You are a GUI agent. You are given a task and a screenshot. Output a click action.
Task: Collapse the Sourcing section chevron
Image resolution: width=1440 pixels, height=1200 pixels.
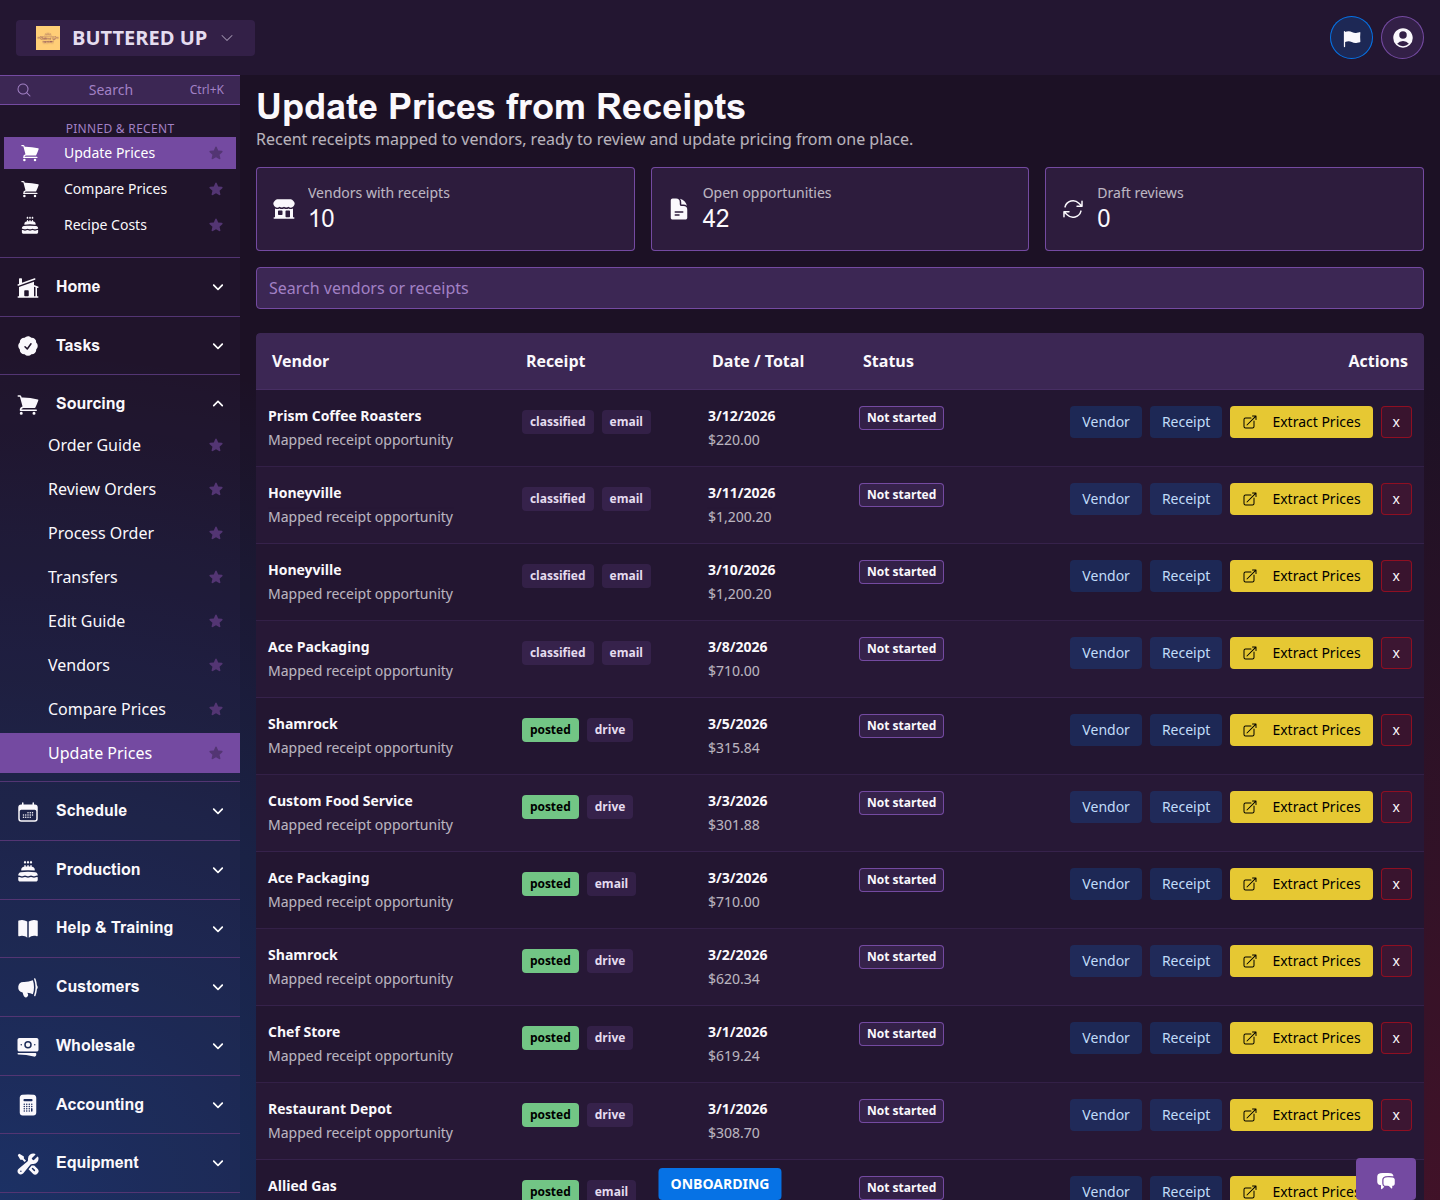coord(218,403)
